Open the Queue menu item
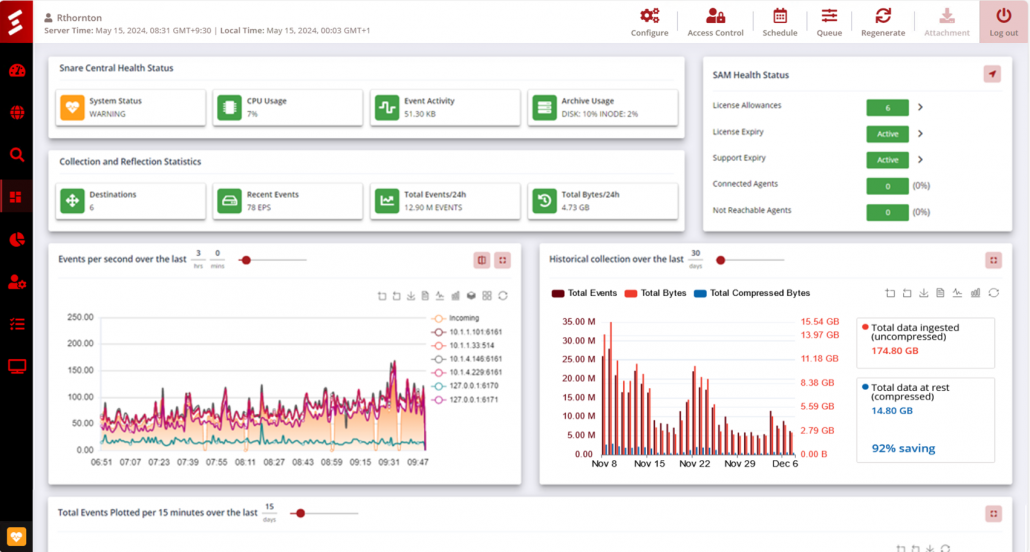The image size is (1030, 552). pyautogui.click(x=829, y=22)
